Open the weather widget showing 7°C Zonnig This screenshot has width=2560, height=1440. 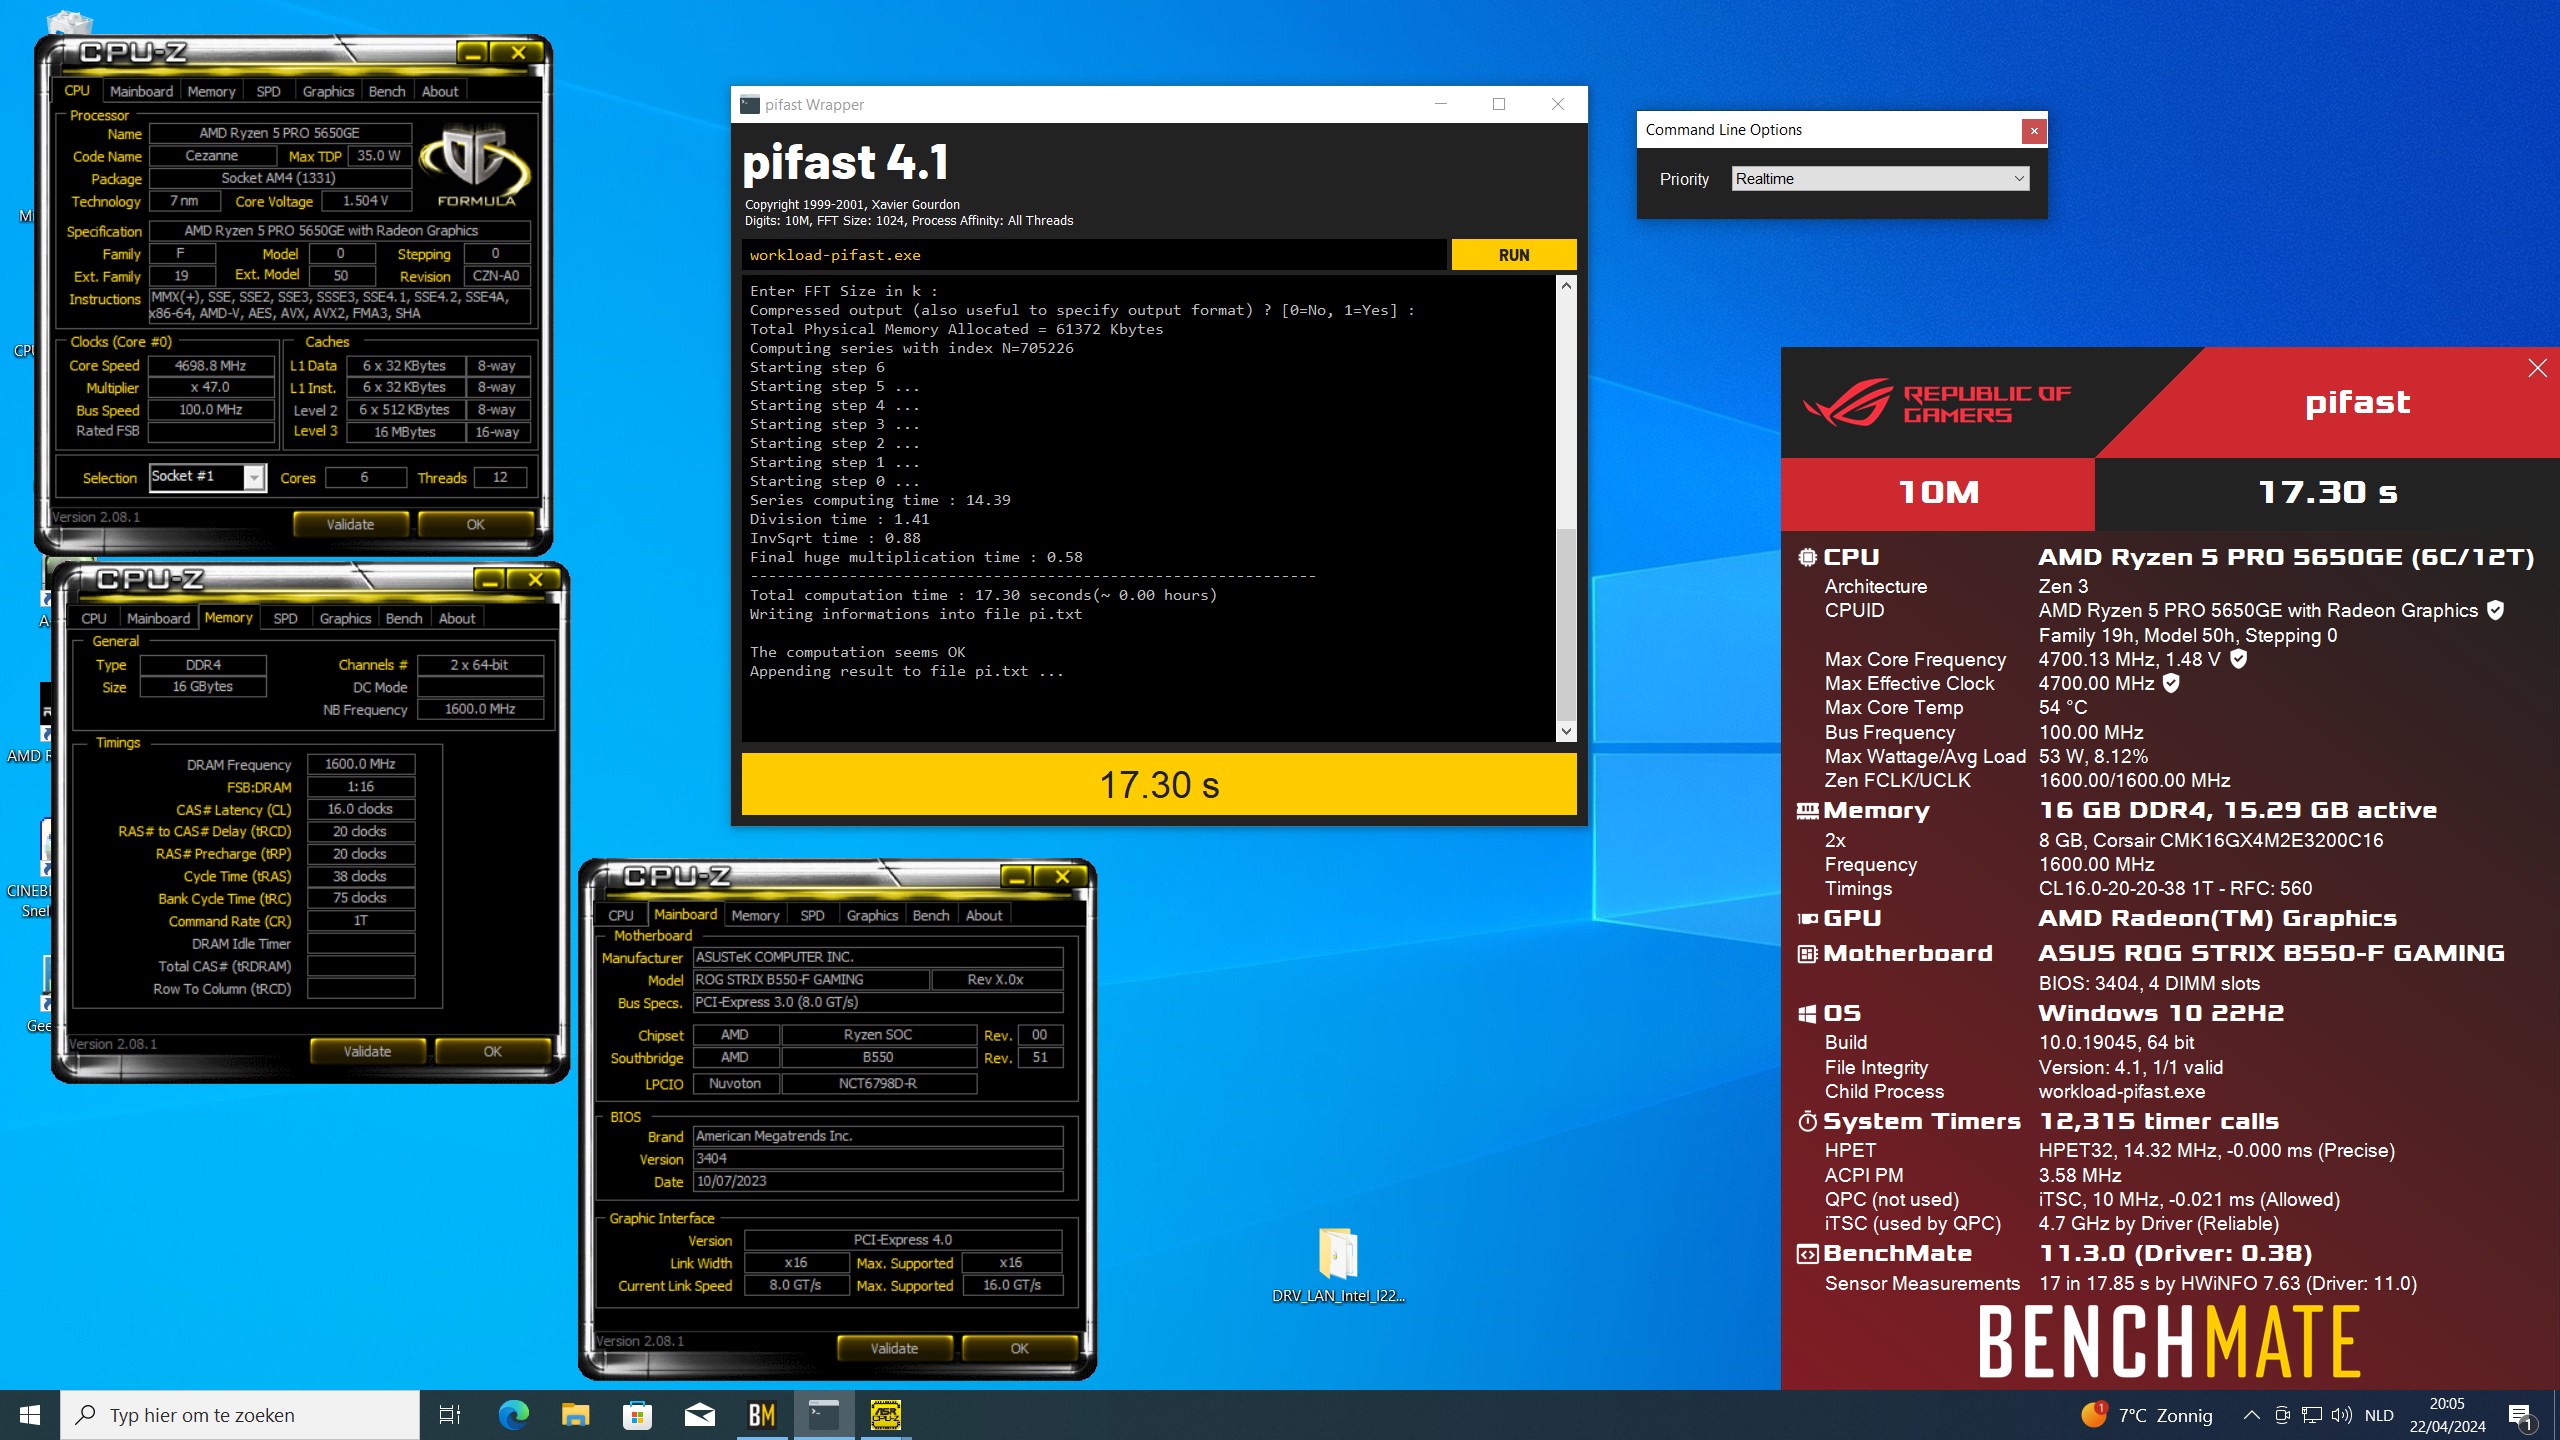click(x=2147, y=1415)
